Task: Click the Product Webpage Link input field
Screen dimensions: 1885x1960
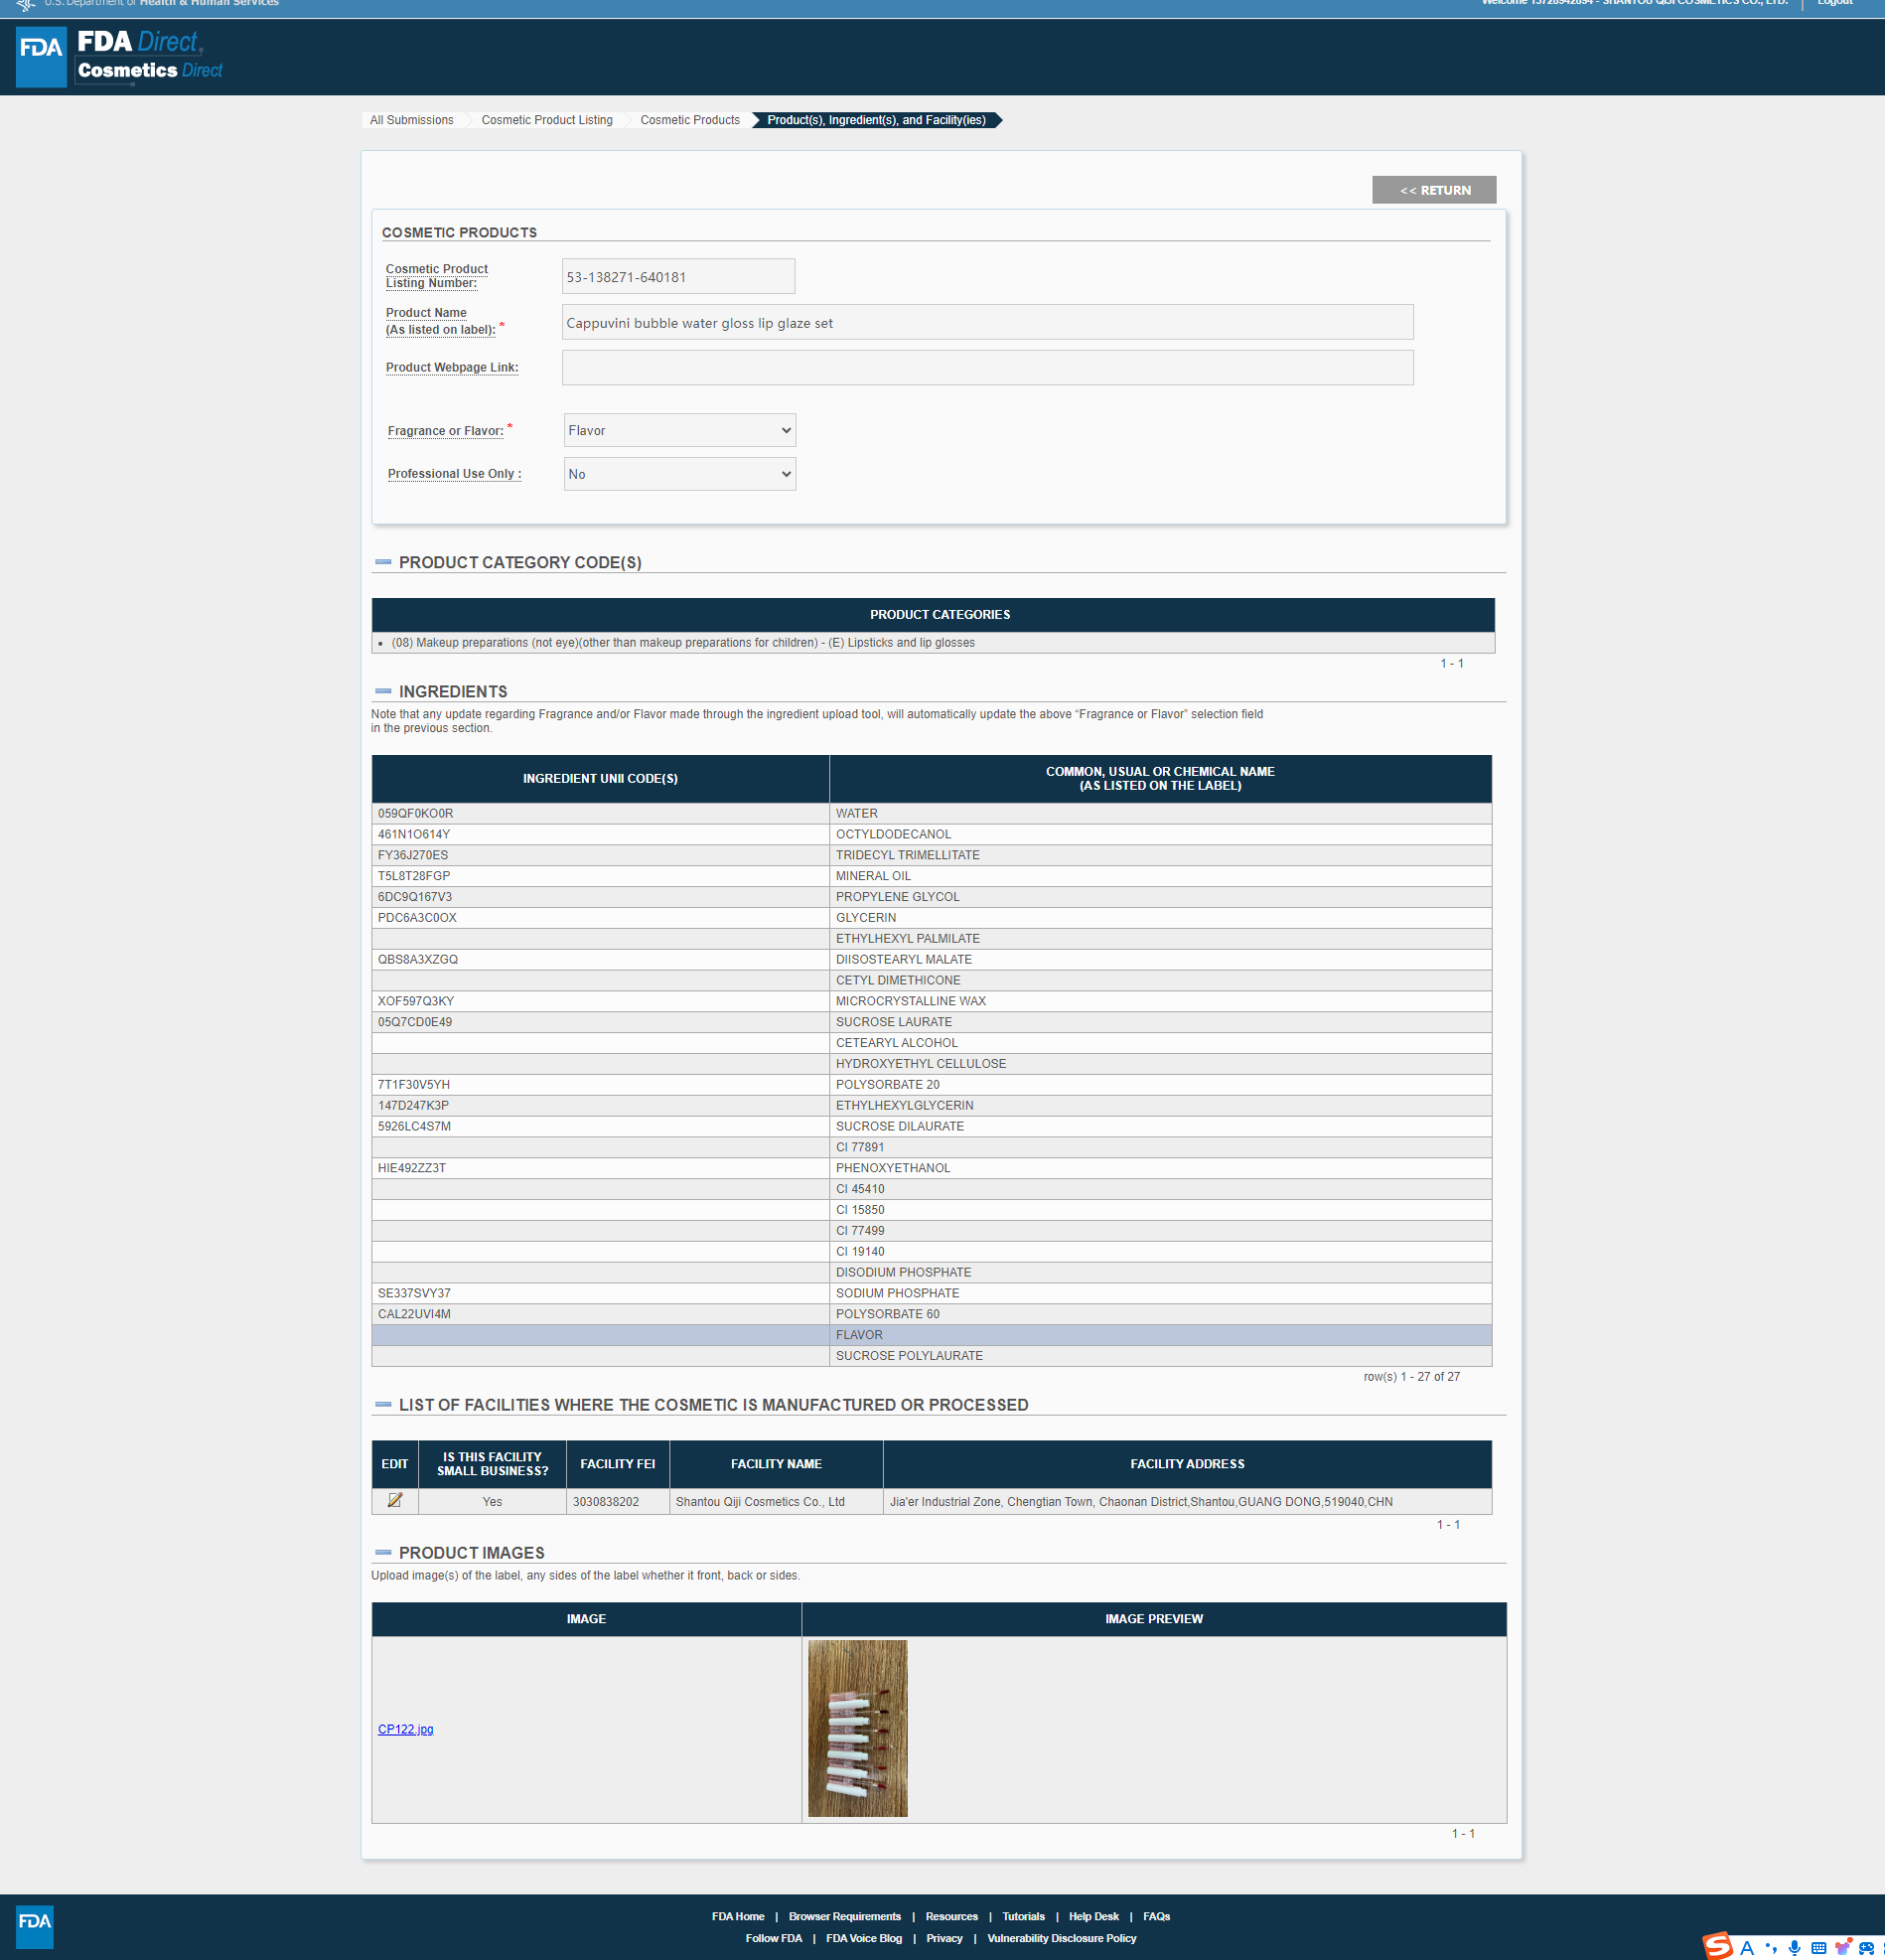Action: 987,367
